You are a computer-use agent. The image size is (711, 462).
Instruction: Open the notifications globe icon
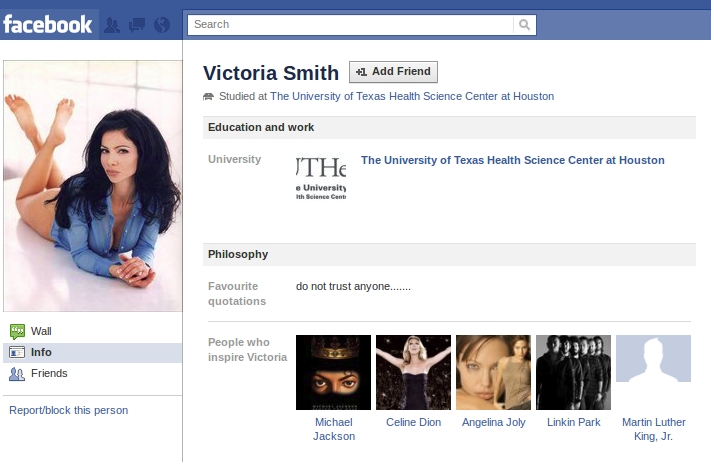pos(162,25)
